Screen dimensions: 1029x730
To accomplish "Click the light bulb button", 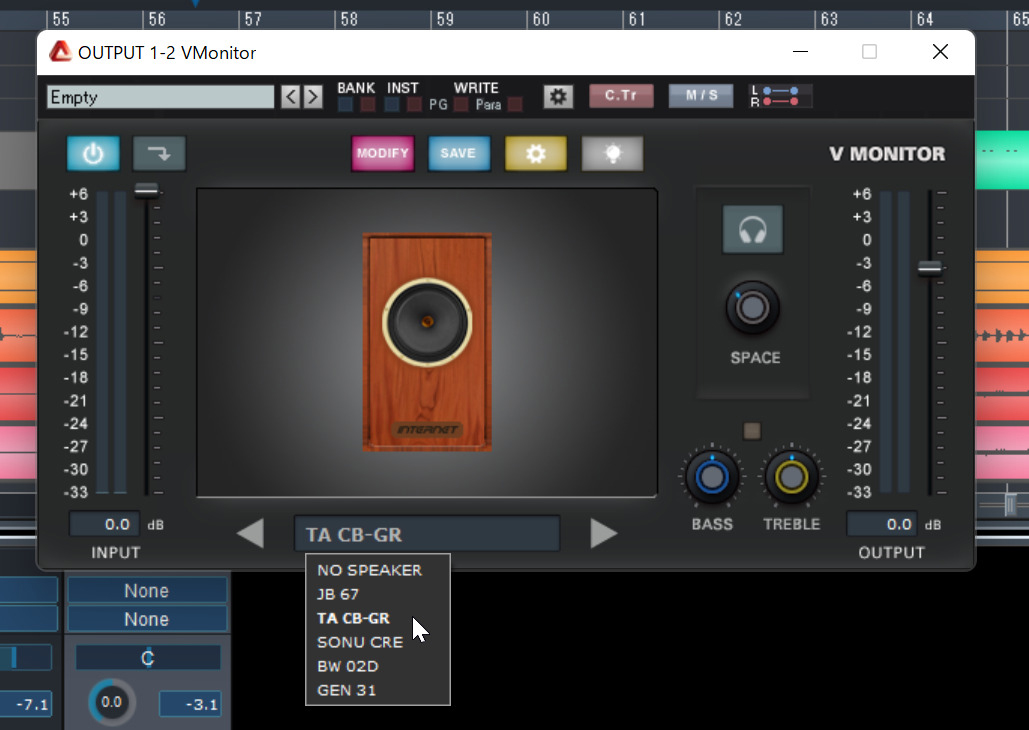I will tap(612, 153).
